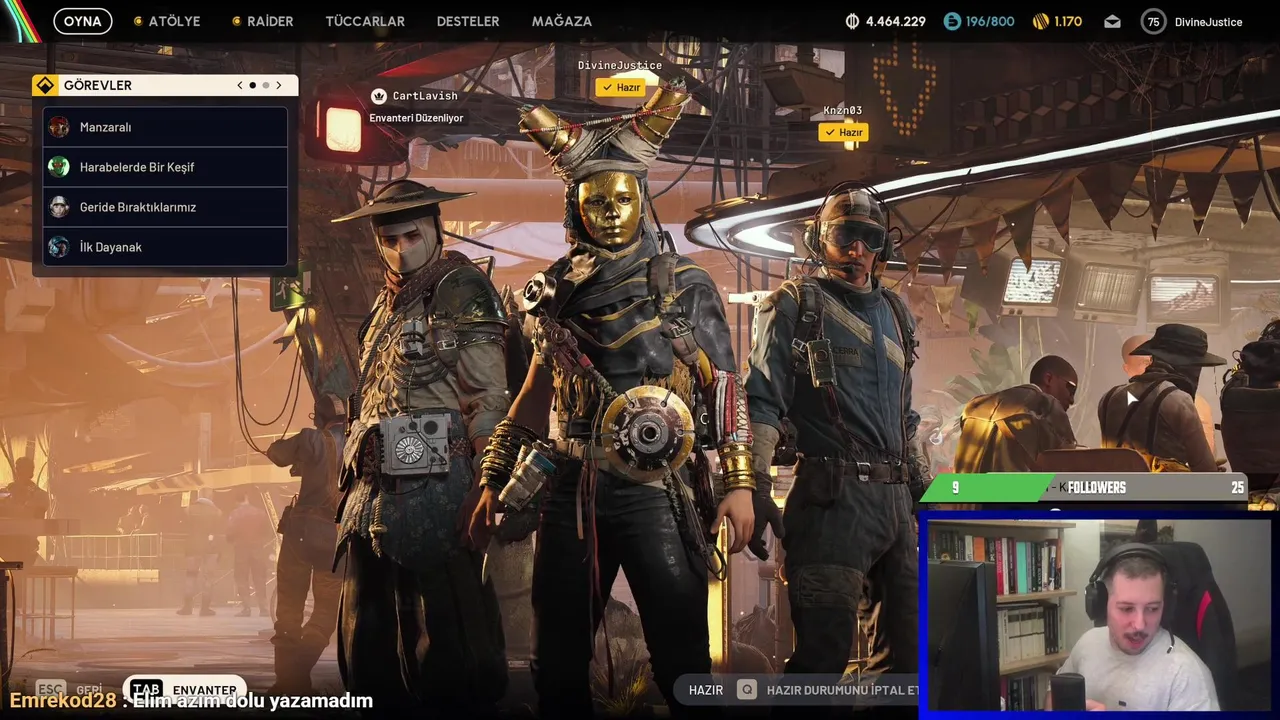Open DivineJustice profile name in top bar
1280x720 pixels.
pos(1208,22)
